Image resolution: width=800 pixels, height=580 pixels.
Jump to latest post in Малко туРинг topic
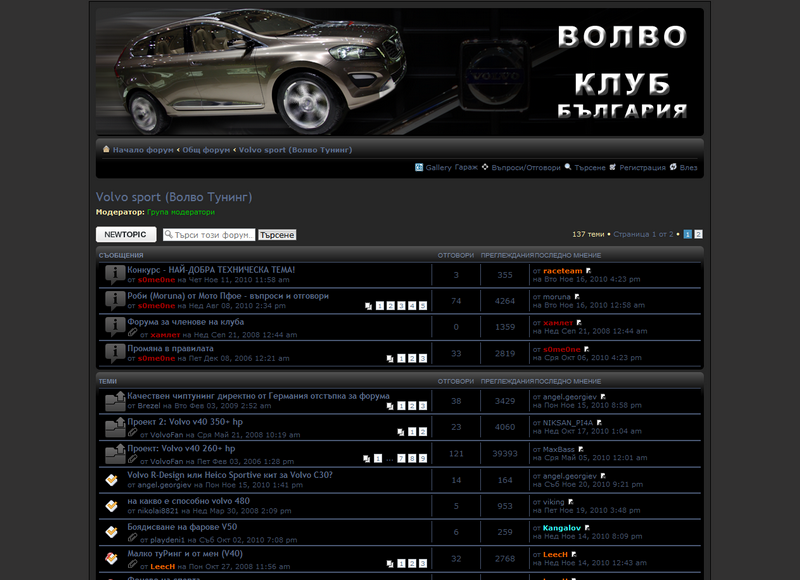coord(574,554)
